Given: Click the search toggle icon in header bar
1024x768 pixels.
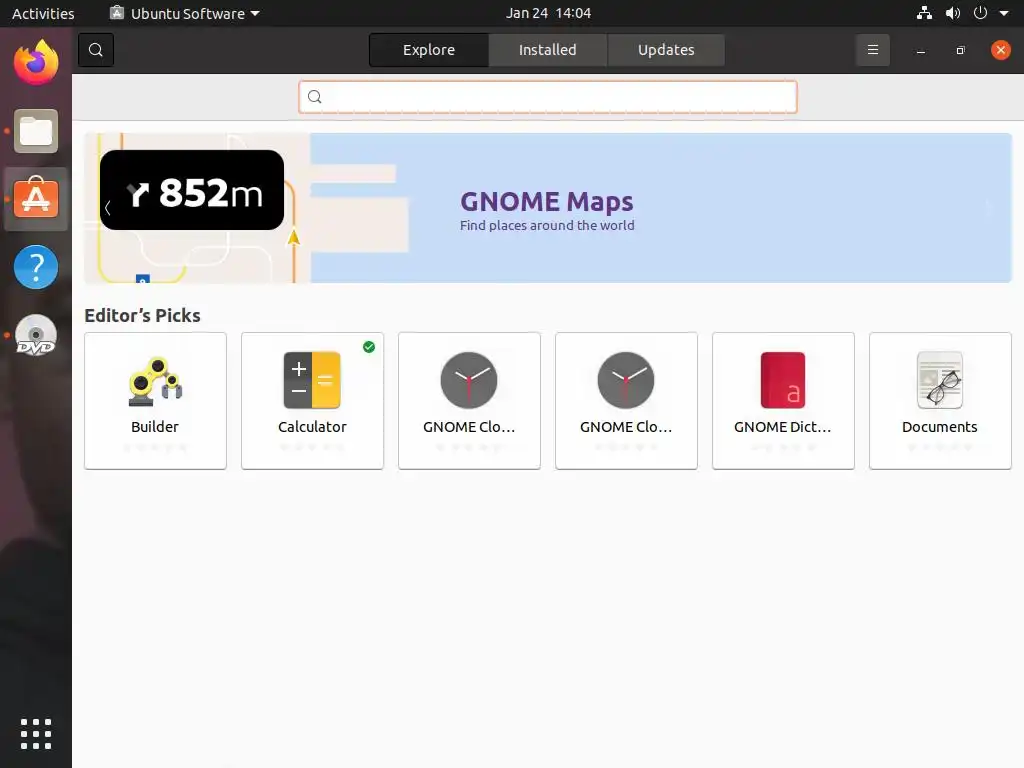Looking at the screenshot, I should [96, 50].
